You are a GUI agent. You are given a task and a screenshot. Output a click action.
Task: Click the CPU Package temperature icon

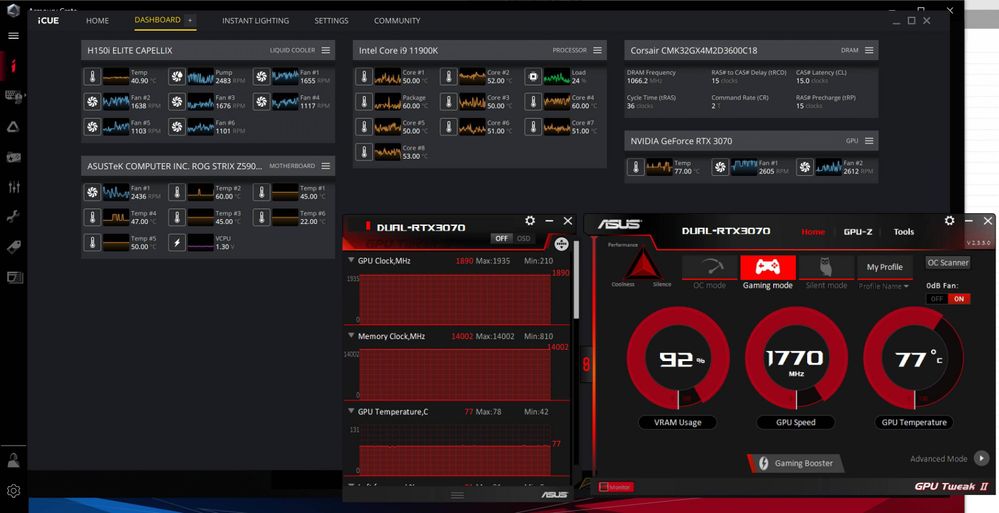point(364,102)
